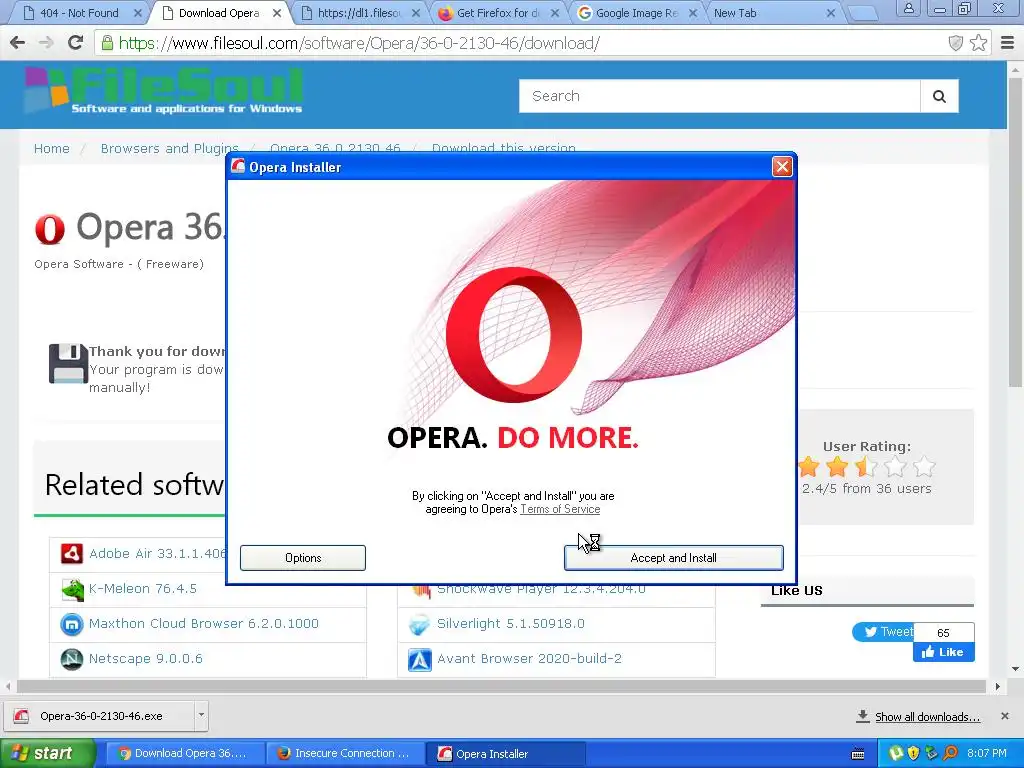
Task: Click the Chrome user profile icon
Action: (x=908, y=9)
